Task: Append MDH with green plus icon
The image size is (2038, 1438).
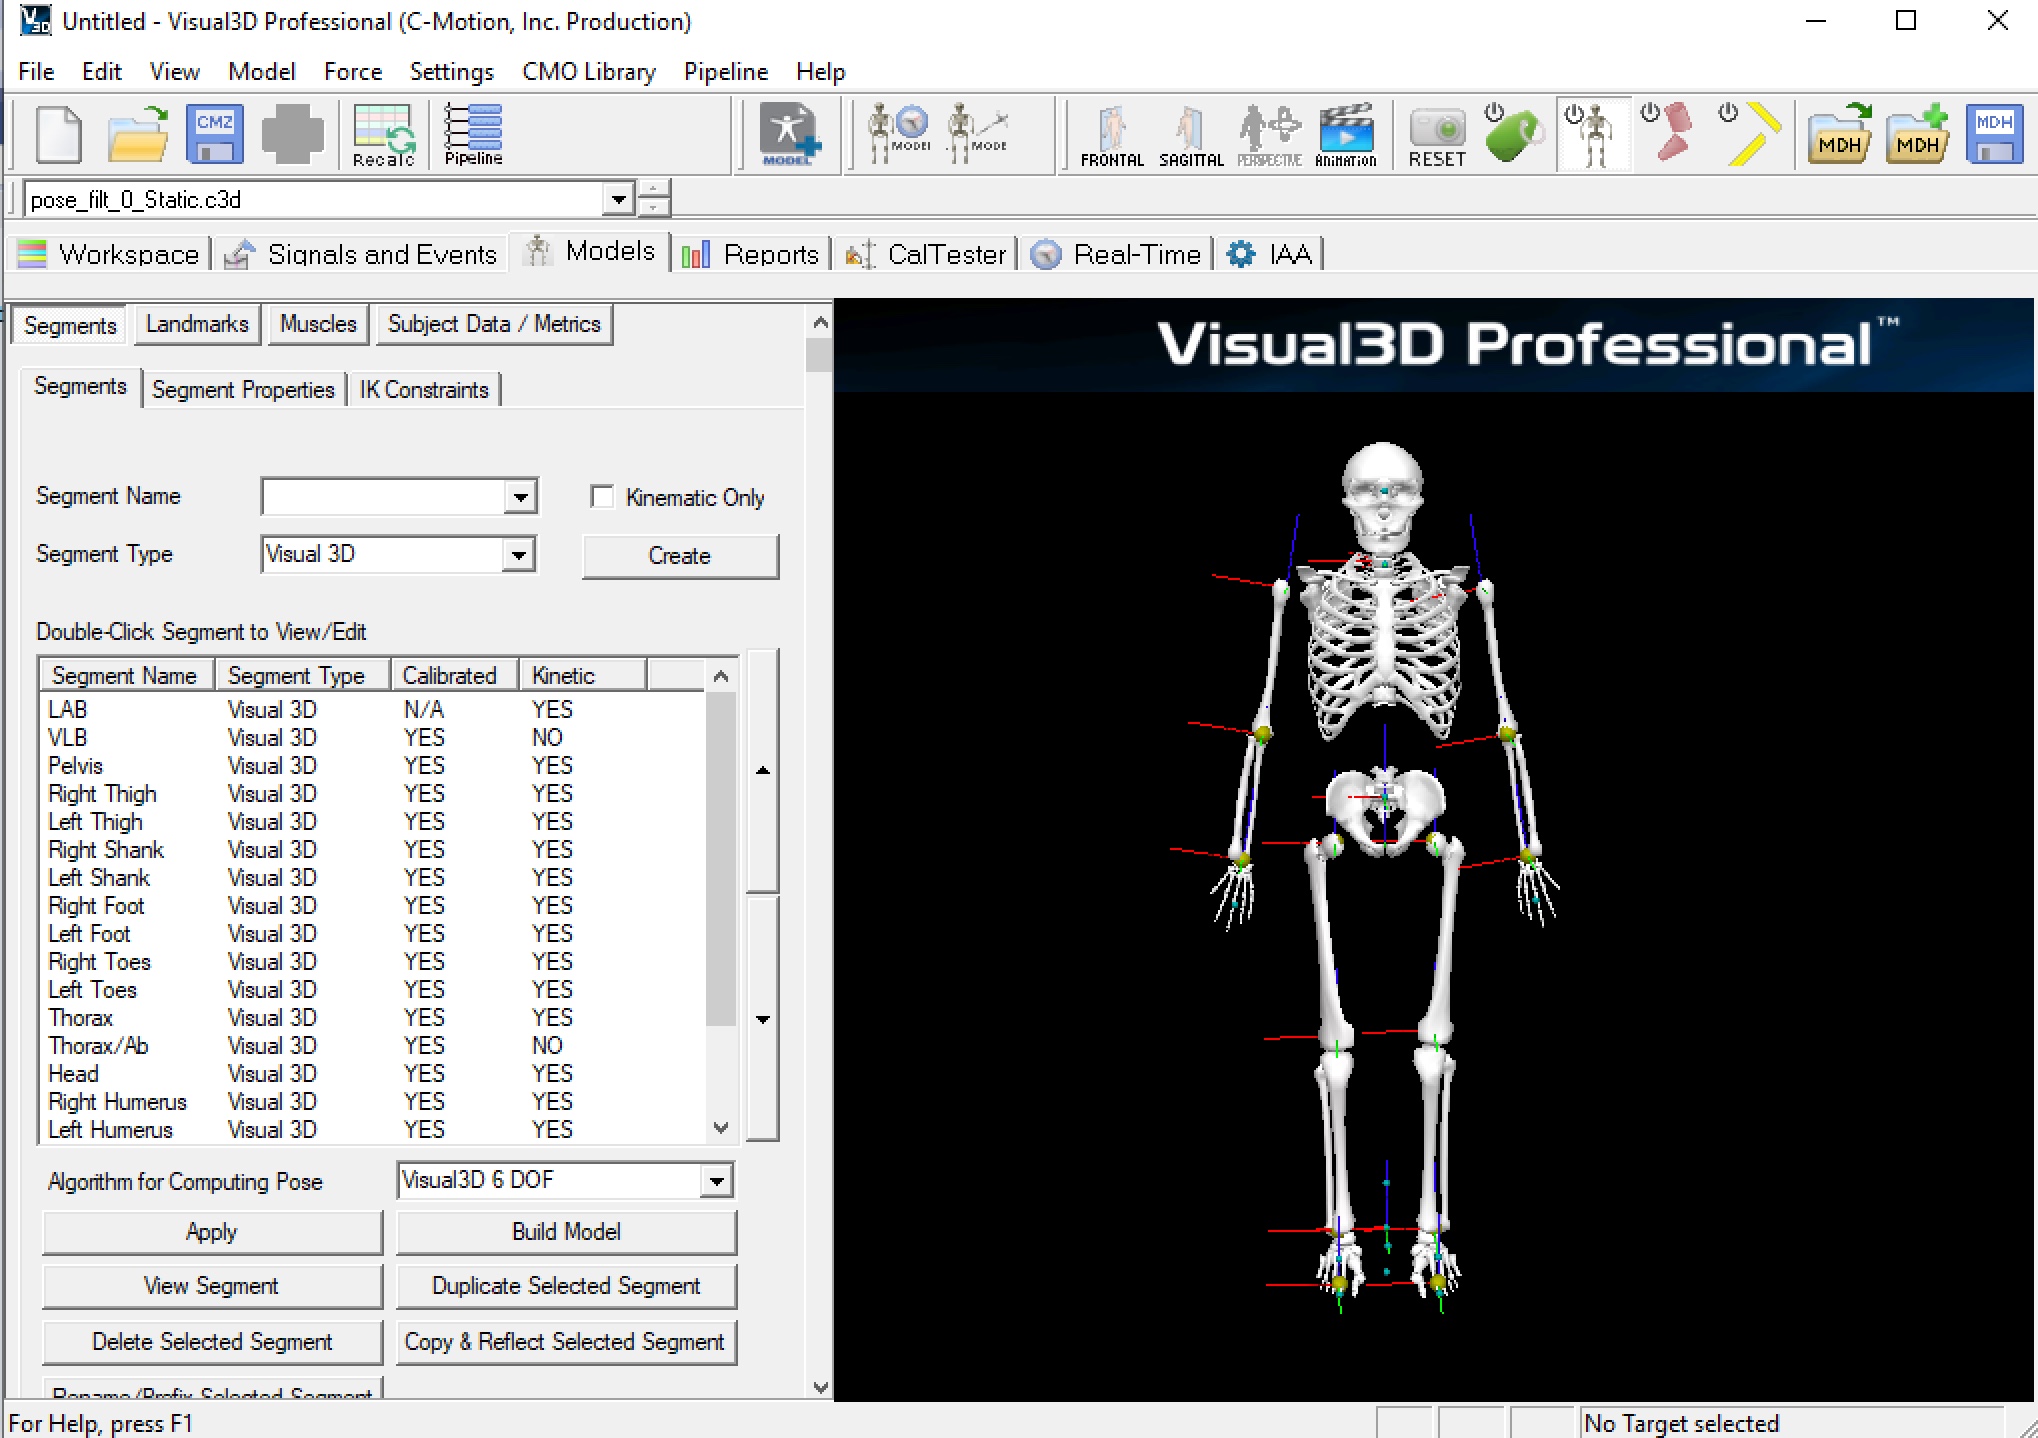Action: coord(1918,134)
